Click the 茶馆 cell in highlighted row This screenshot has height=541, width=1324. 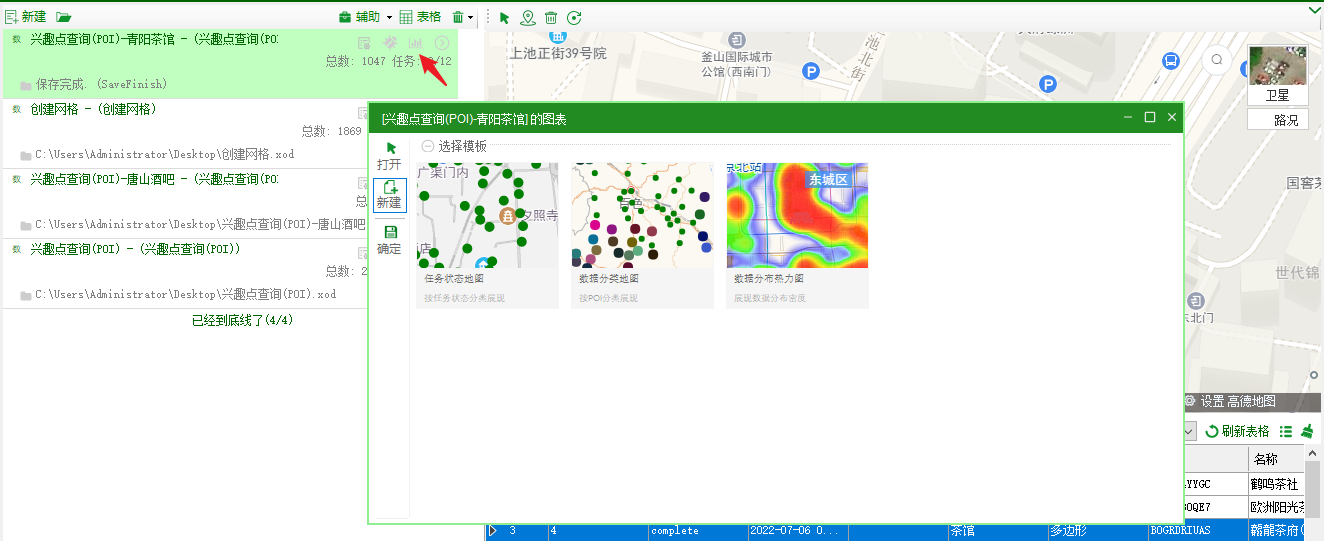point(997,531)
